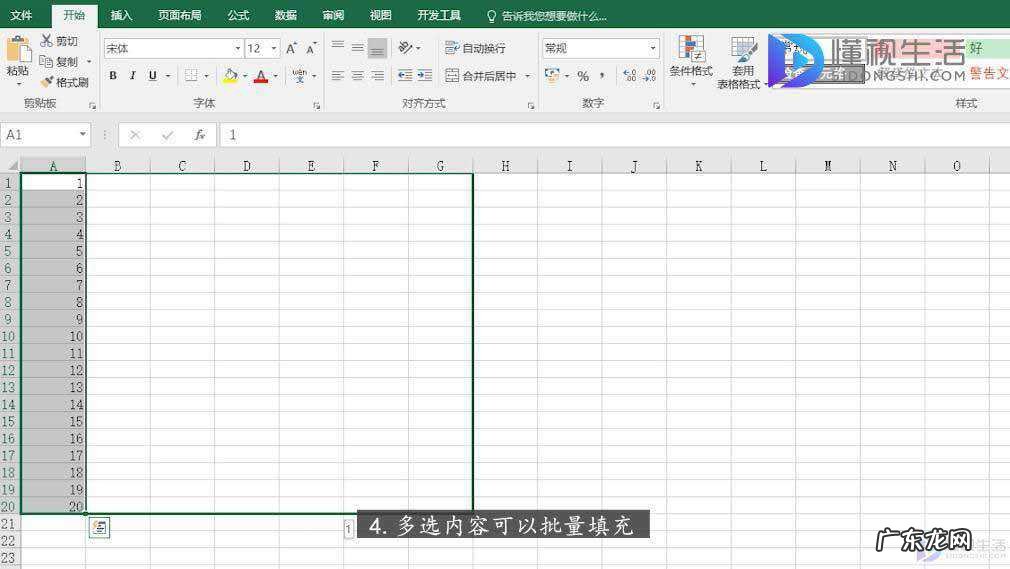The width and height of the screenshot is (1010, 569).
Task: Click the Name Box showing A1
Action: pos(39,135)
